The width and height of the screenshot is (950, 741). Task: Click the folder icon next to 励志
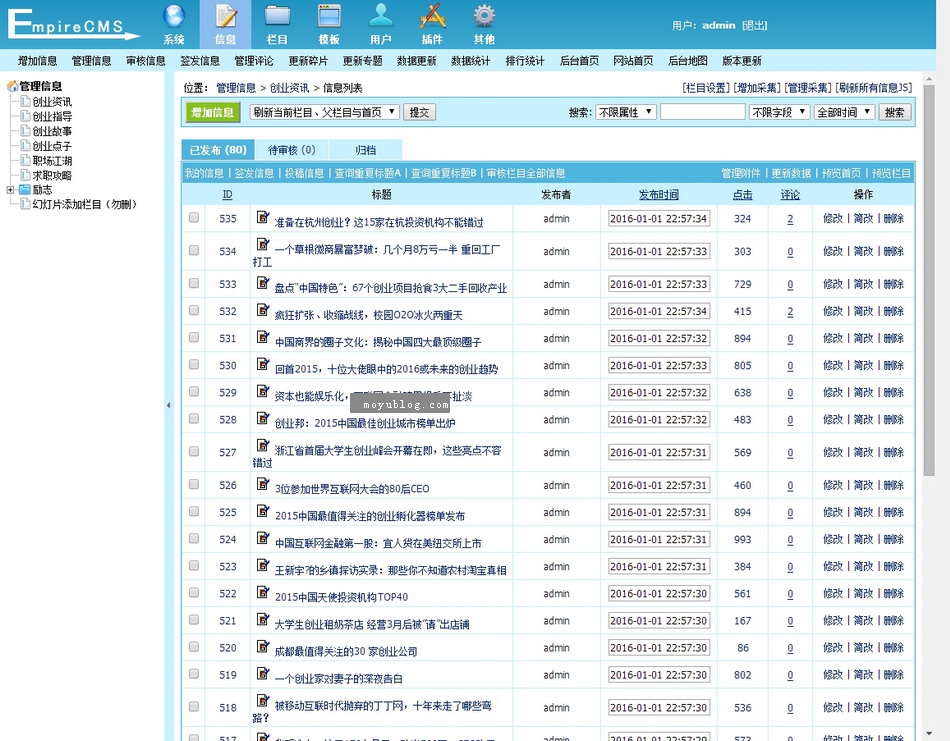25,190
